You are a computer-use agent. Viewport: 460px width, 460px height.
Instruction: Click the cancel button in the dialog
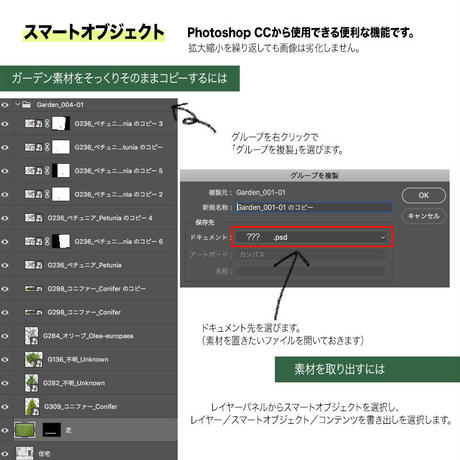pyautogui.click(x=424, y=216)
